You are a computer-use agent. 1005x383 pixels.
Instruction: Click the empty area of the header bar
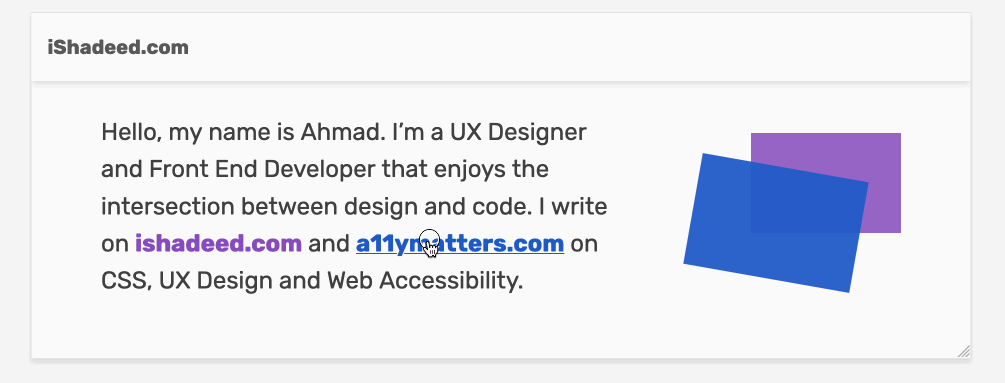[577, 47]
